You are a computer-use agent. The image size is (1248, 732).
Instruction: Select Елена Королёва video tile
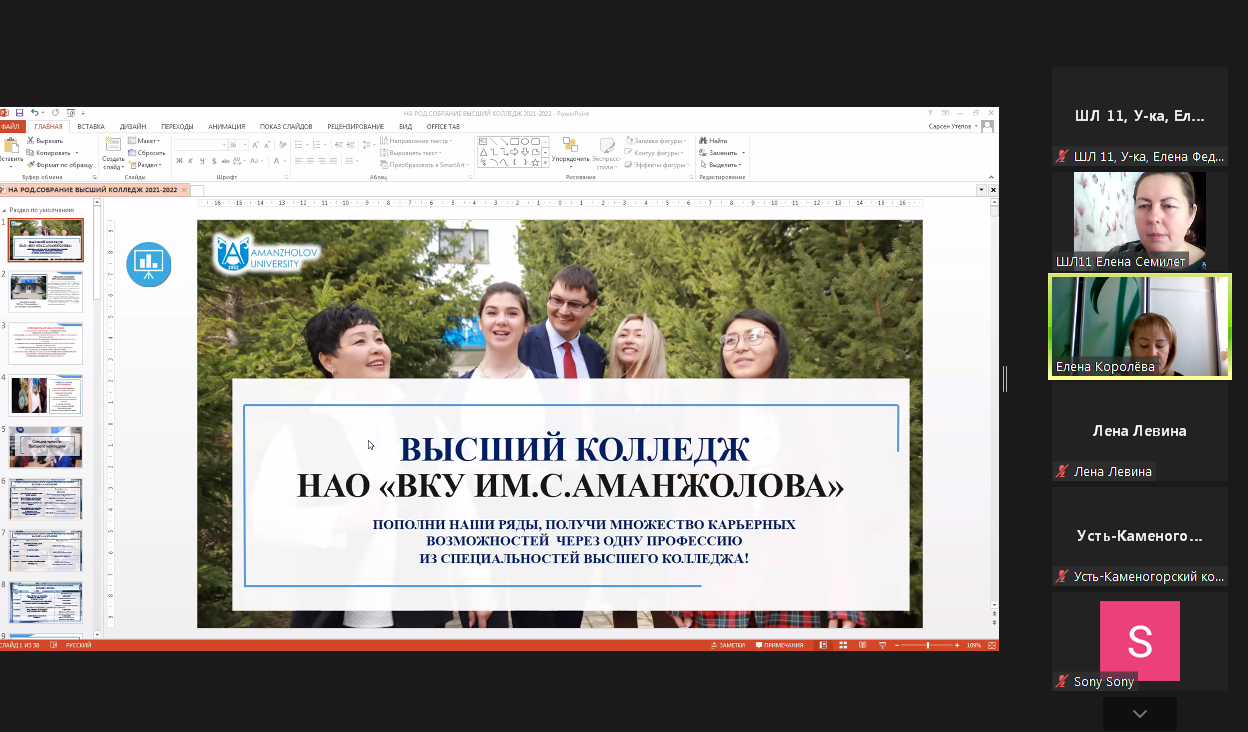(x=1140, y=327)
